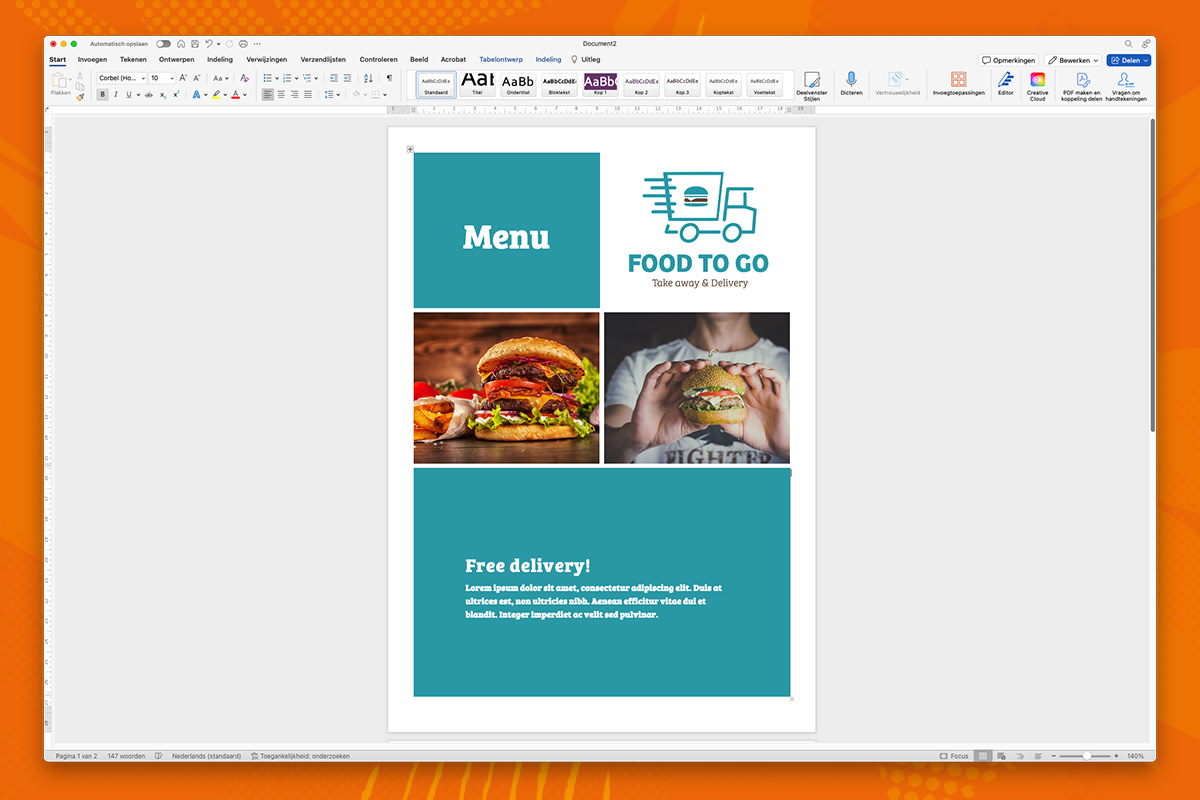Viewport: 1200px width, 800px height.
Task: Click the Undo arrow icon
Action: click(208, 44)
